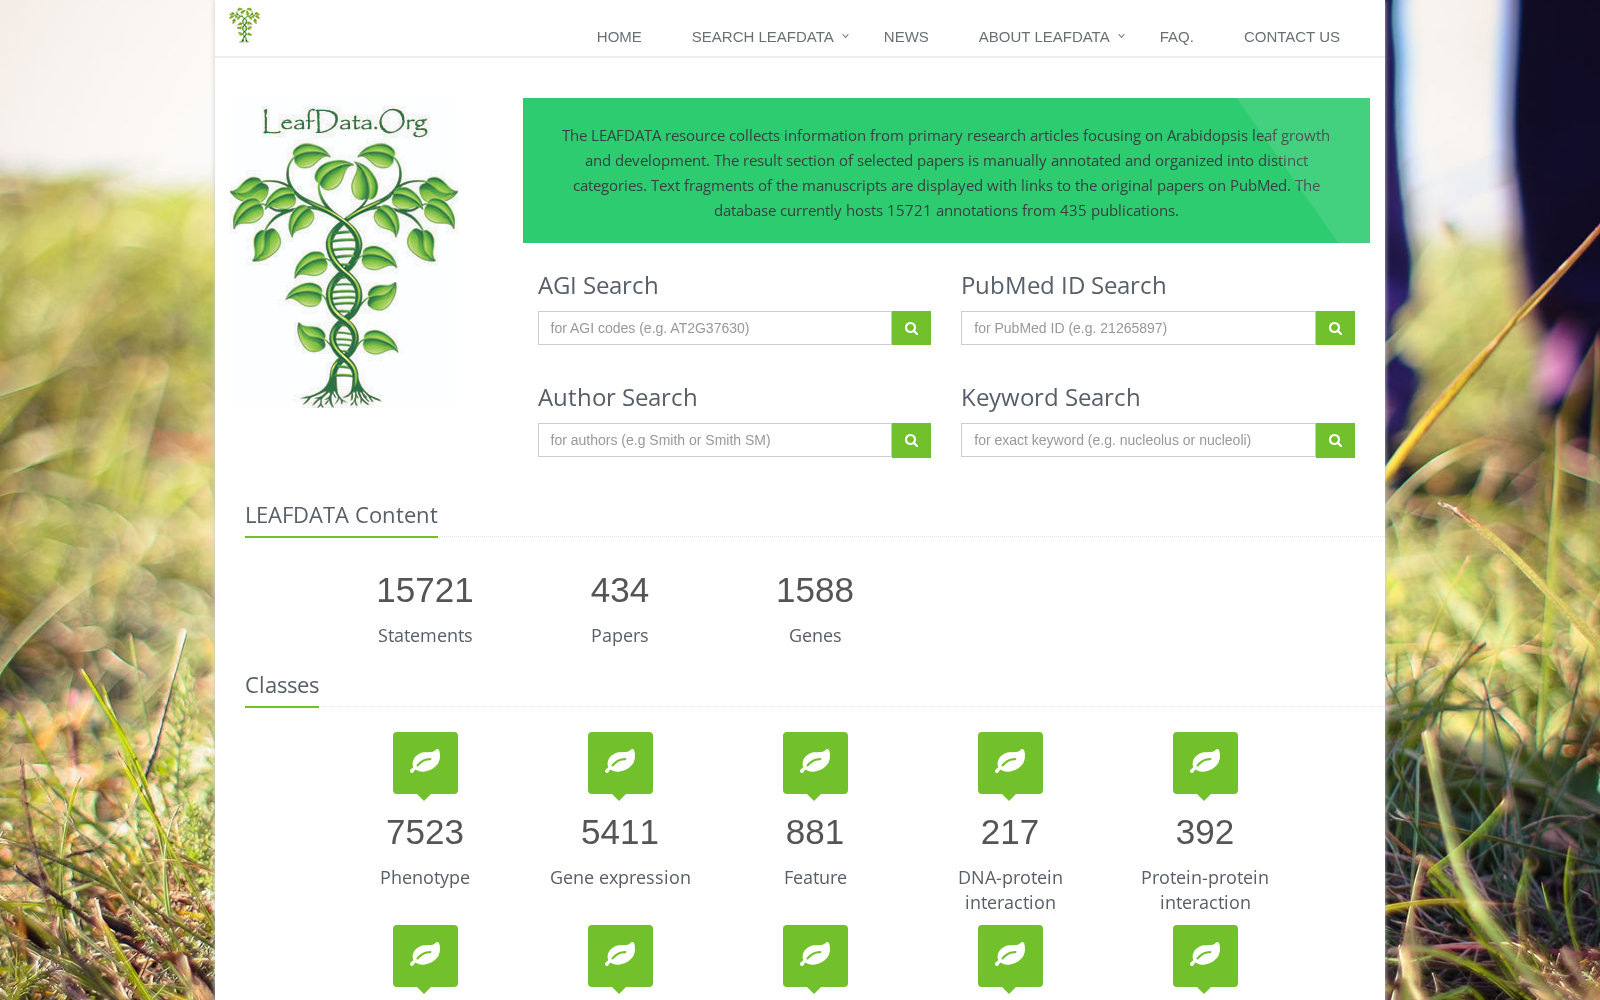Click the DNA-protein interaction label
This screenshot has height=1000, width=1600.
[1010, 890]
